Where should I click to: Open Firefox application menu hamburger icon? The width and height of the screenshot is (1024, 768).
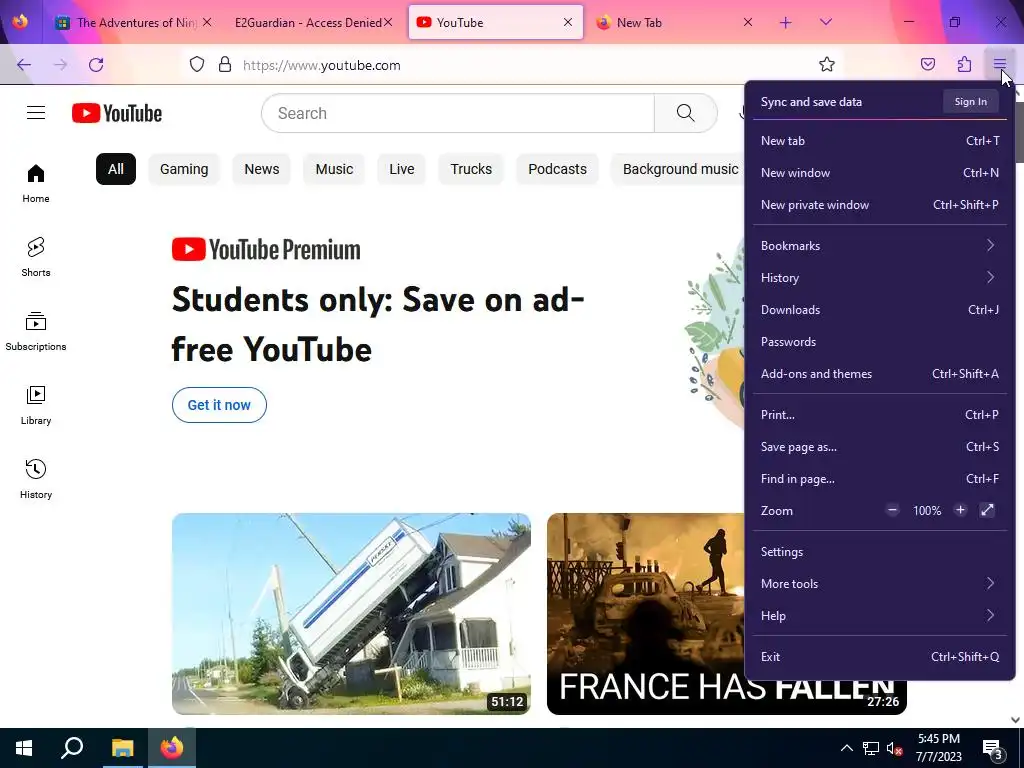(999, 64)
